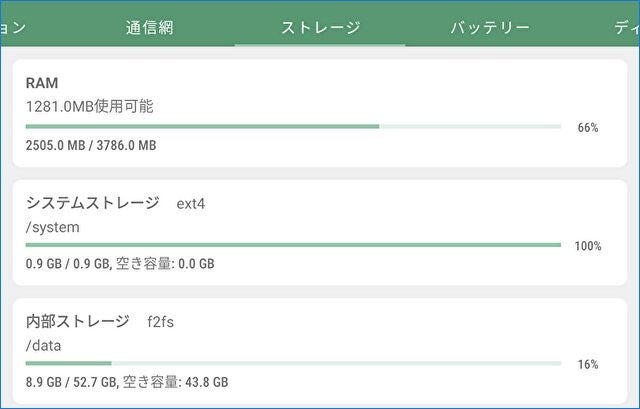The width and height of the screenshot is (640, 409).
Task: Click the /data storage progress bar
Action: point(292,363)
